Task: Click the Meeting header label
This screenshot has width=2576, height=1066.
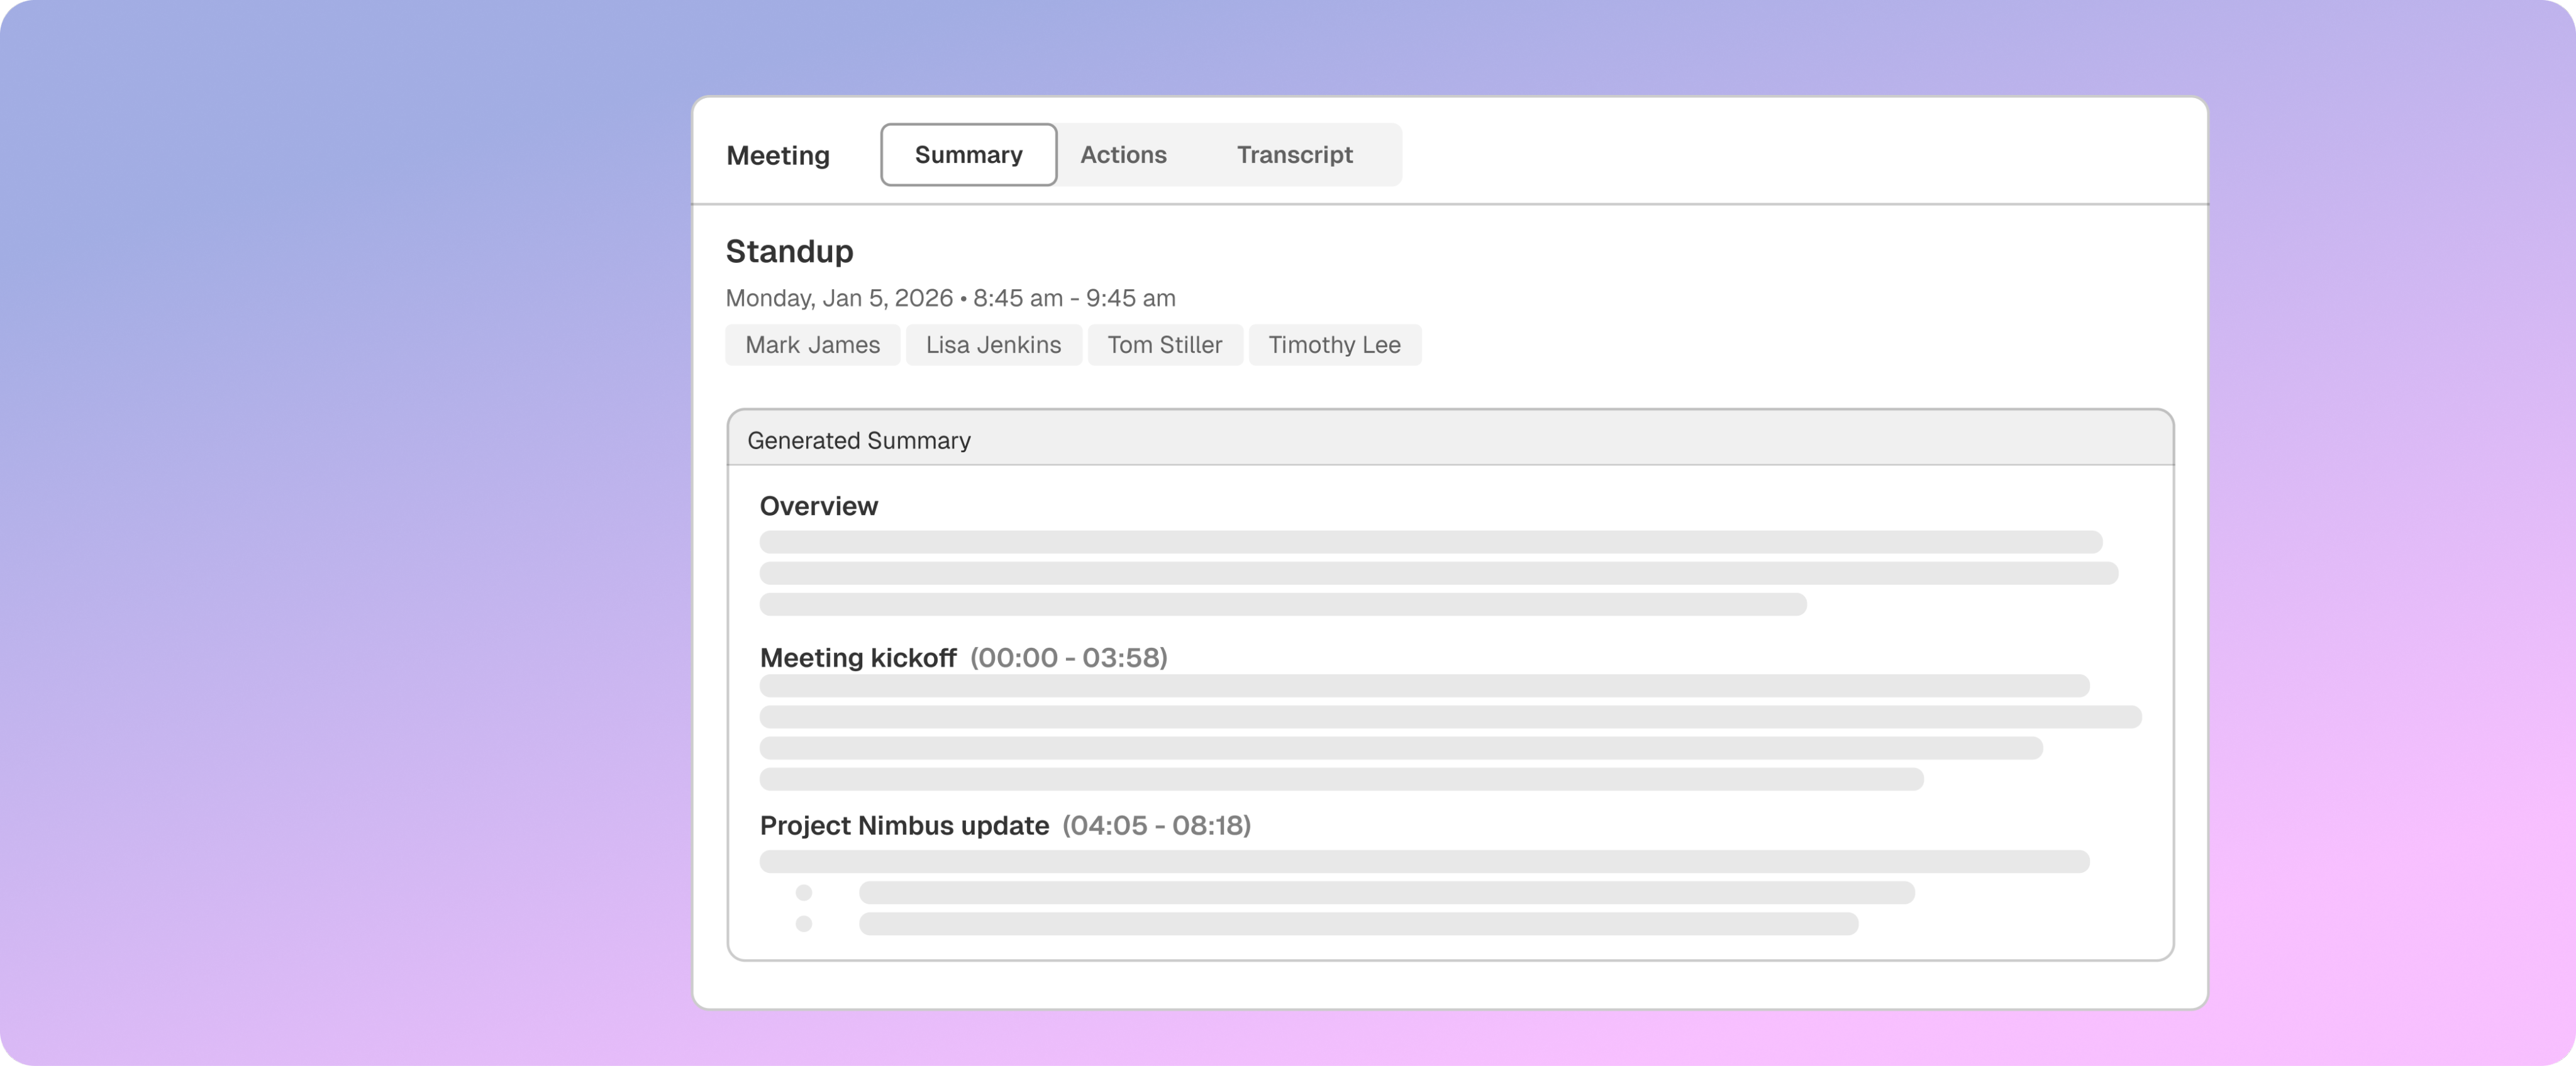Action: [x=778, y=156]
